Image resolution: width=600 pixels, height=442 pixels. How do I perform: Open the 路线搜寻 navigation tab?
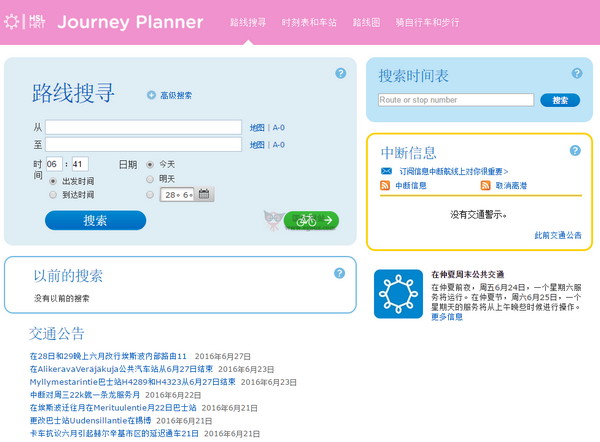(x=248, y=22)
